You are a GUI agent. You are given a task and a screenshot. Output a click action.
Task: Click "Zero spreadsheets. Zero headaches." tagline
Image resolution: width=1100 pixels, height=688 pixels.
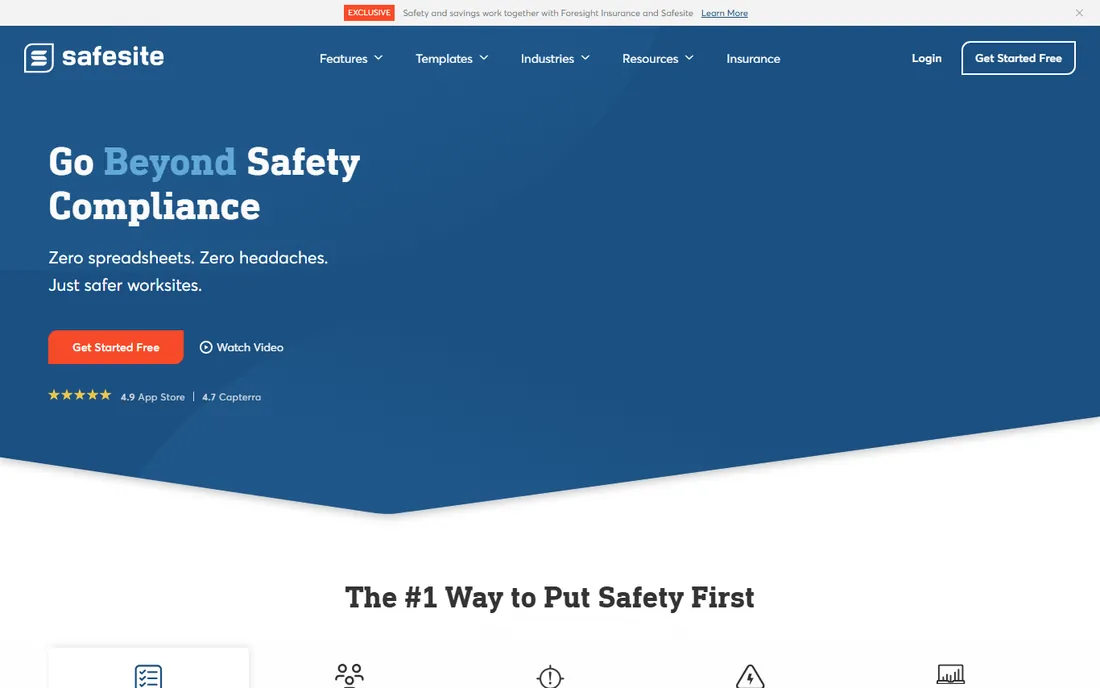(x=188, y=257)
